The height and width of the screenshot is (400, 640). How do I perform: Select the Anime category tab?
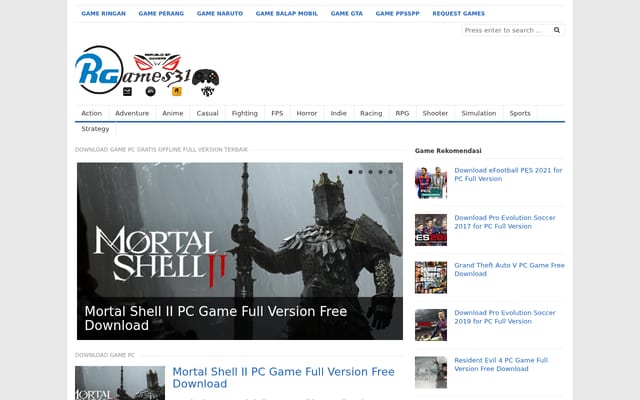pos(173,113)
